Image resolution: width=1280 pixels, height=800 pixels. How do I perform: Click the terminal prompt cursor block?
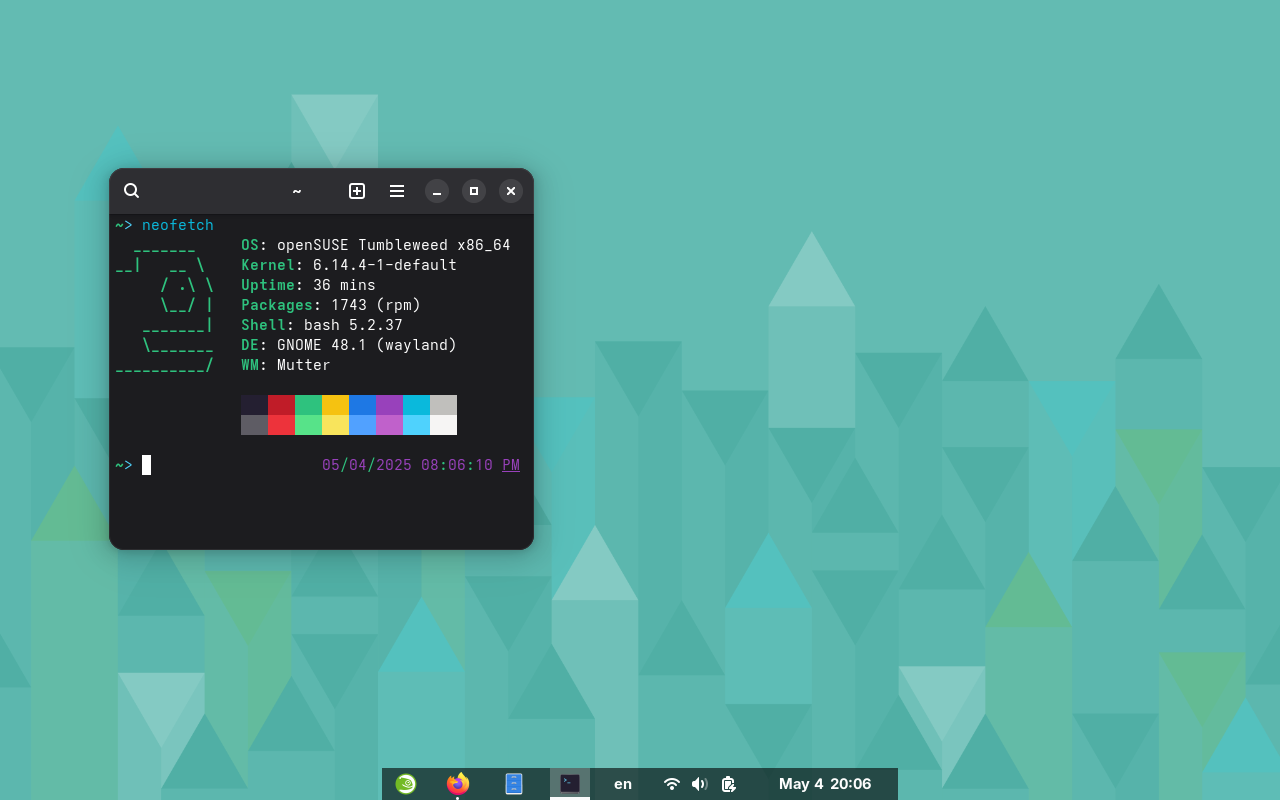pos(146,465)
